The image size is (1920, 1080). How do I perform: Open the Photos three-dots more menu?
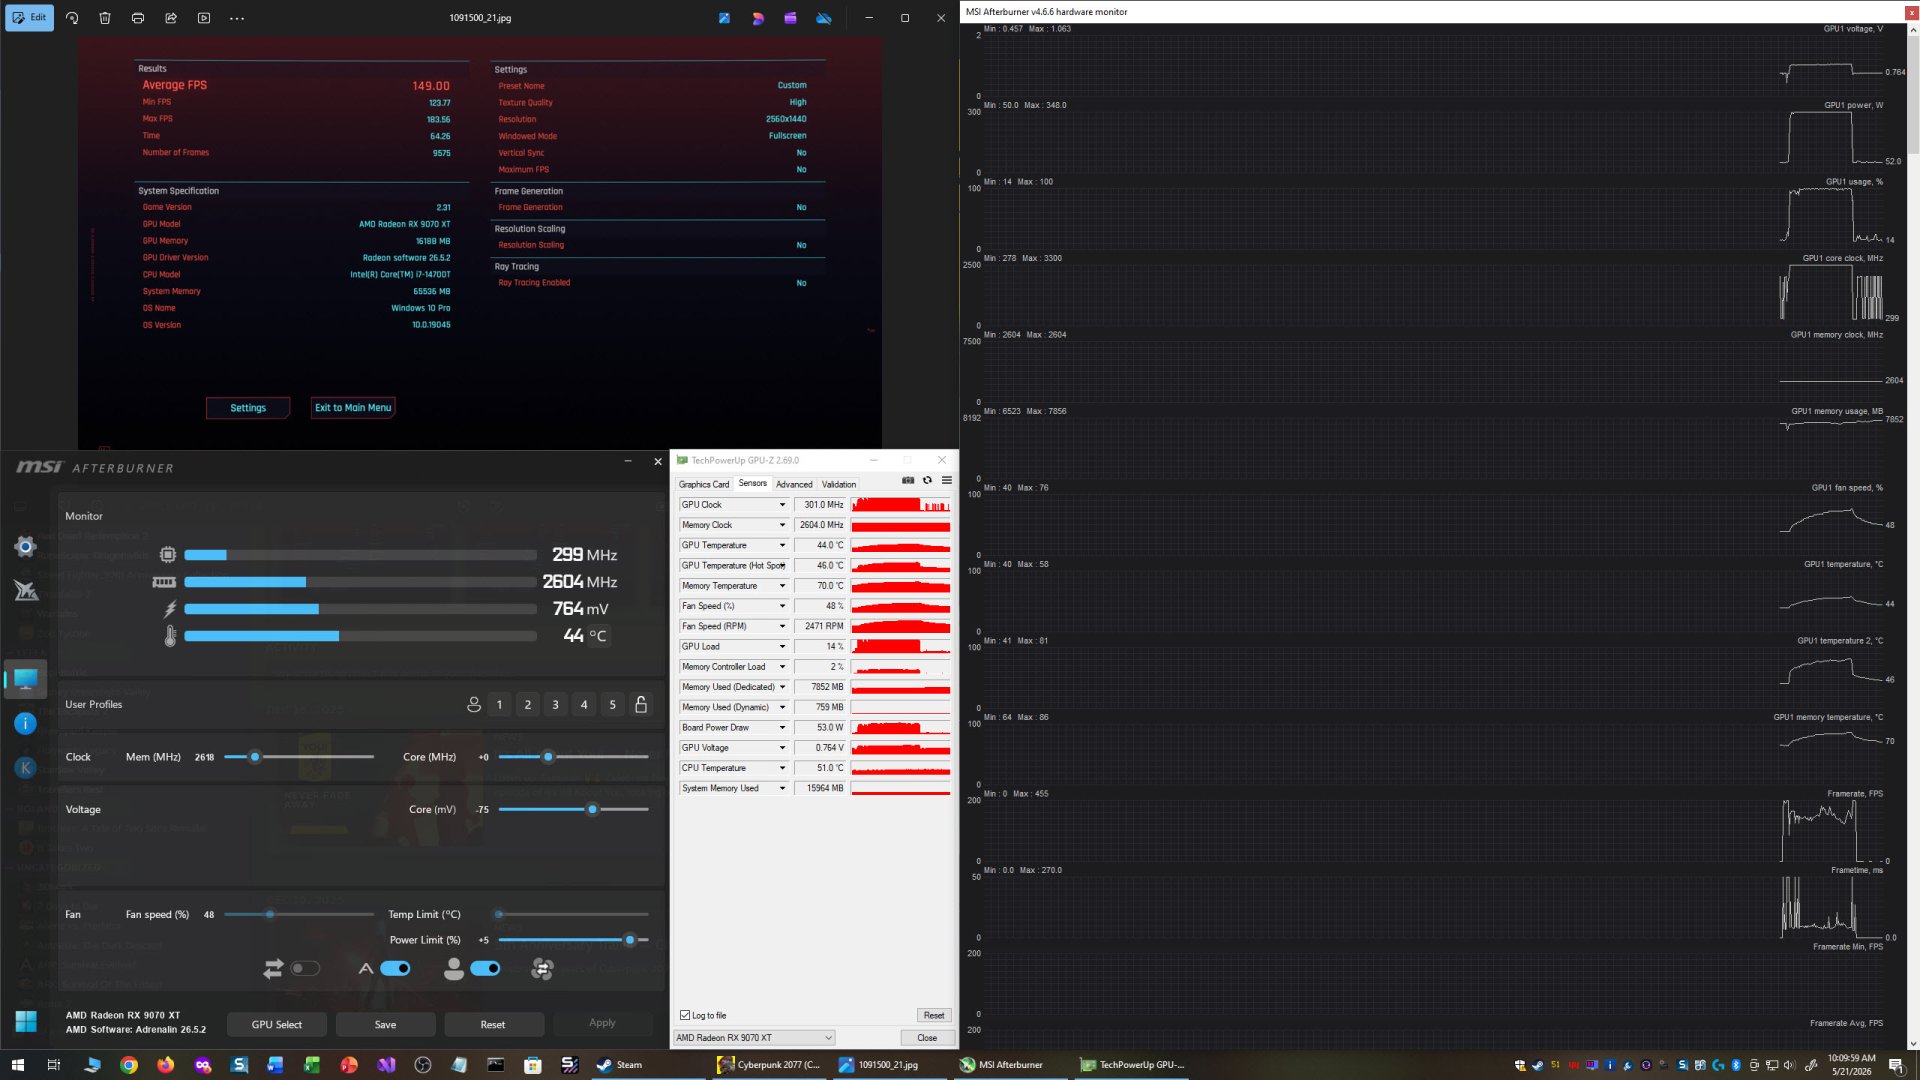pos(237,18)
